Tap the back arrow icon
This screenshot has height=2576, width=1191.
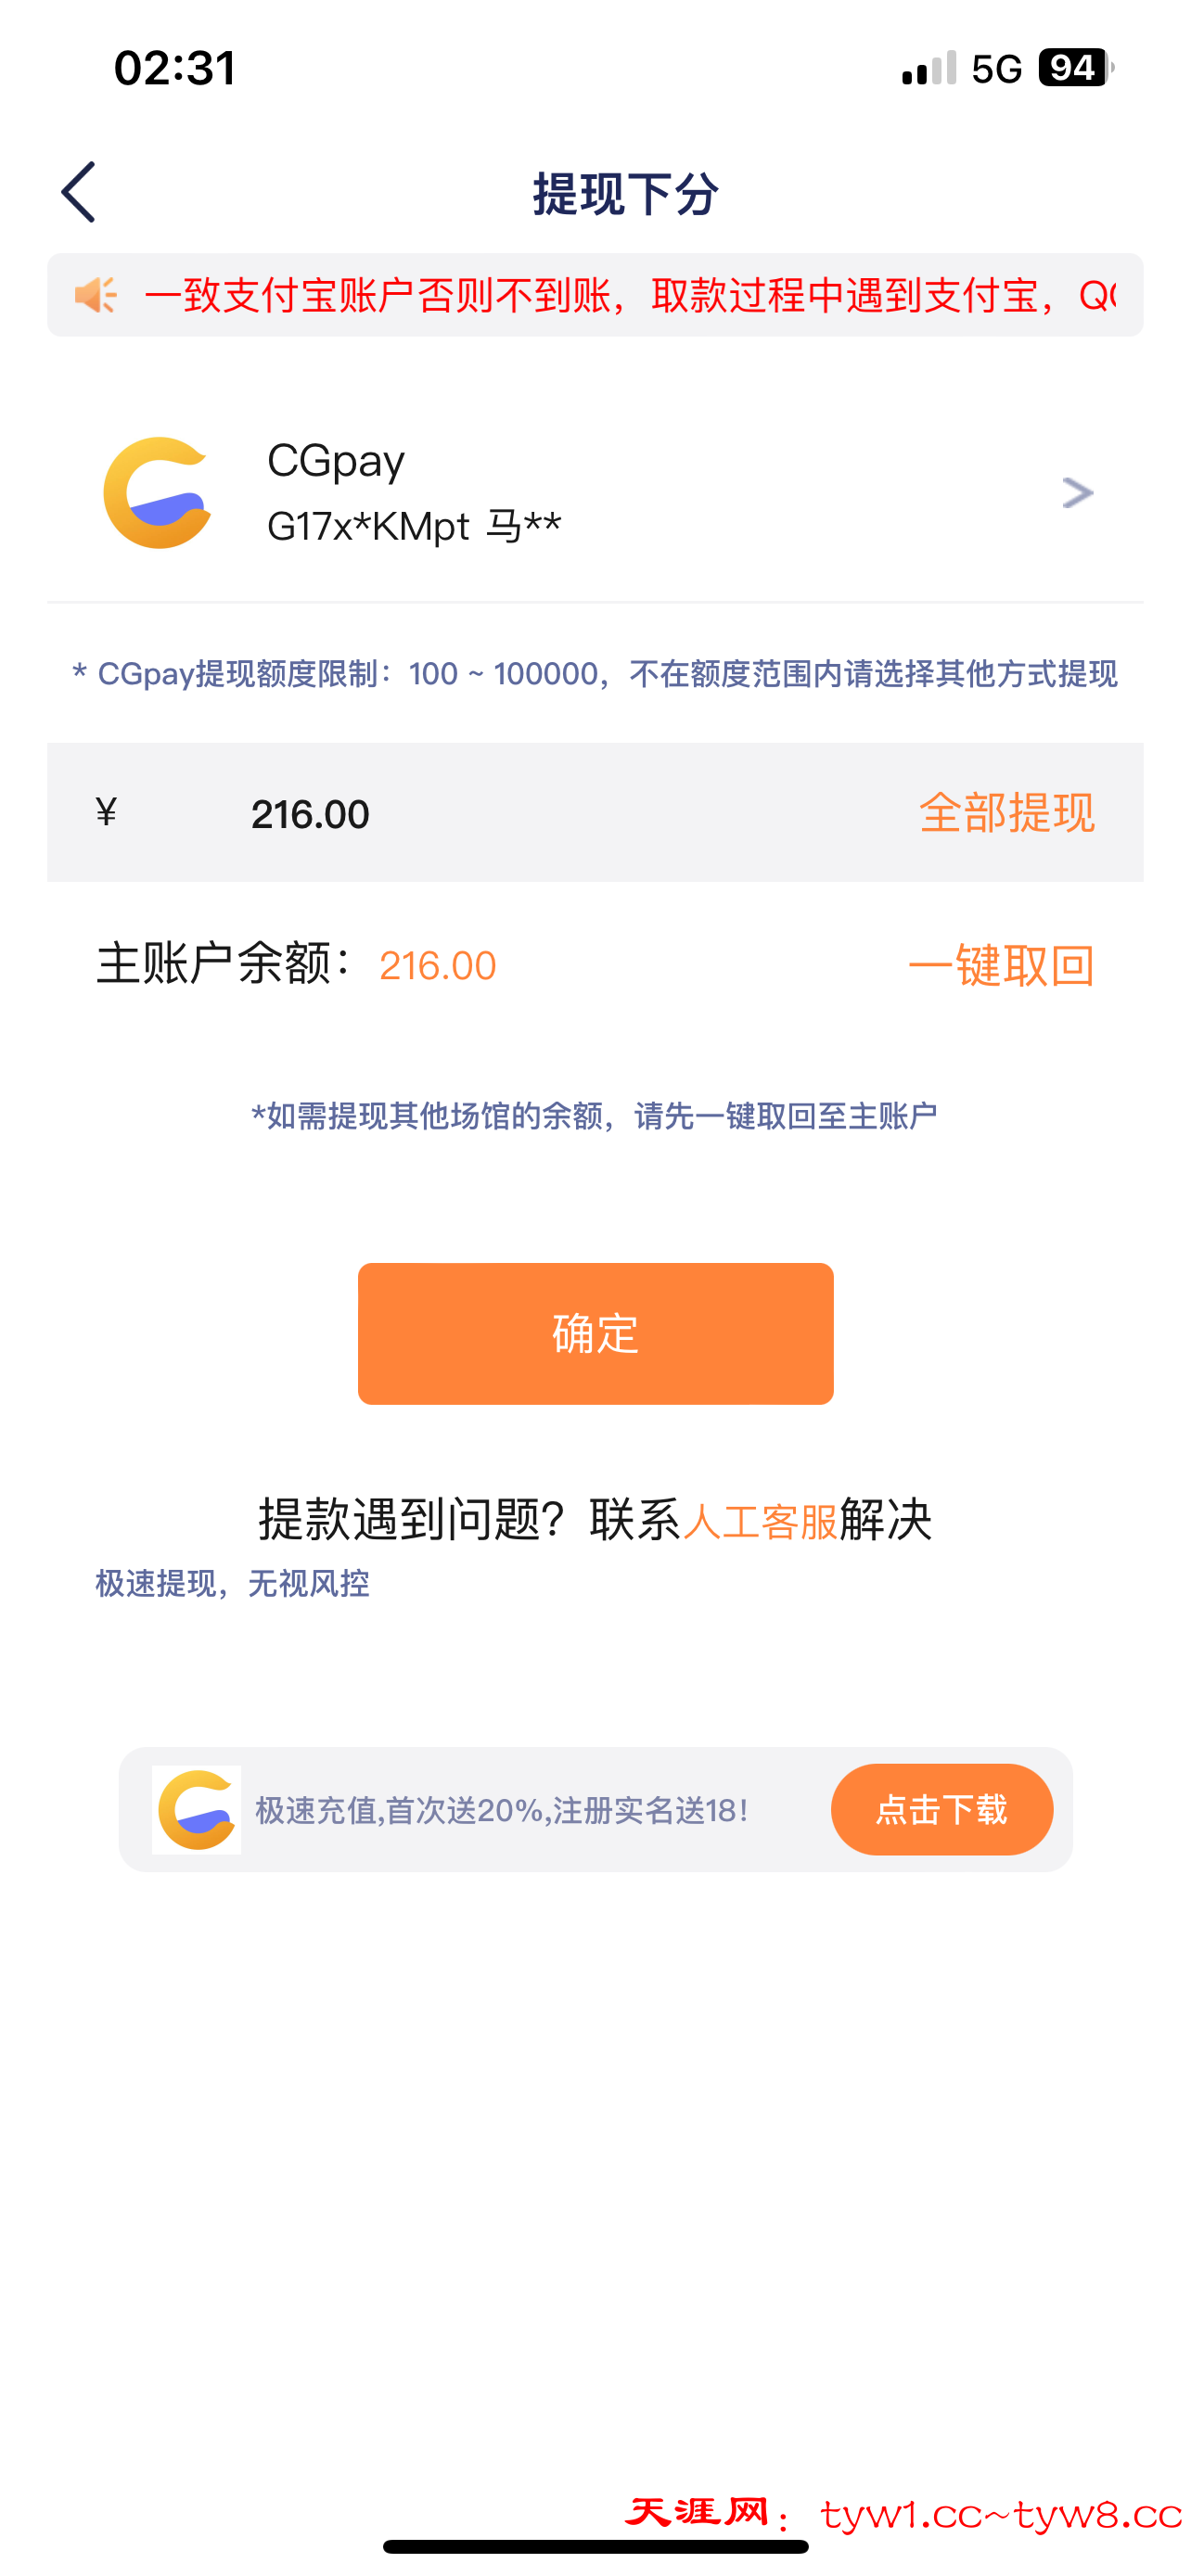(79, 192)
